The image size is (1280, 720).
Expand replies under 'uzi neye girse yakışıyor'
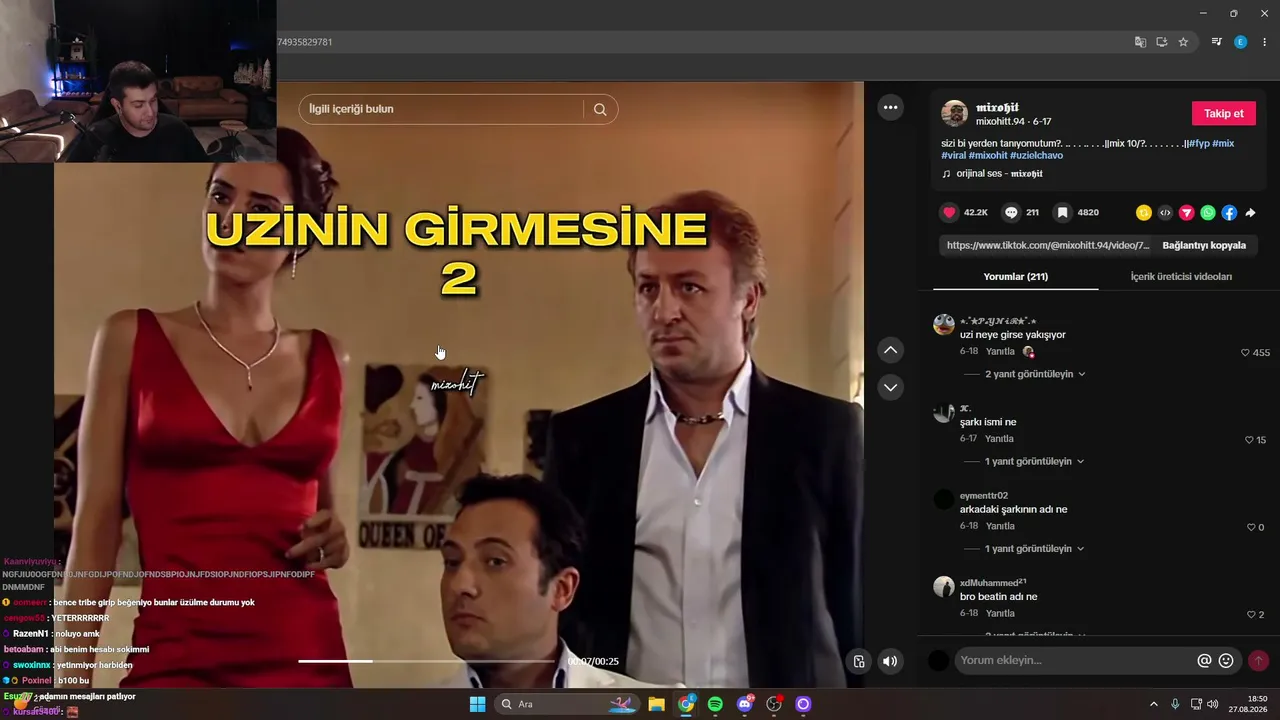[x=1035, y=374]
